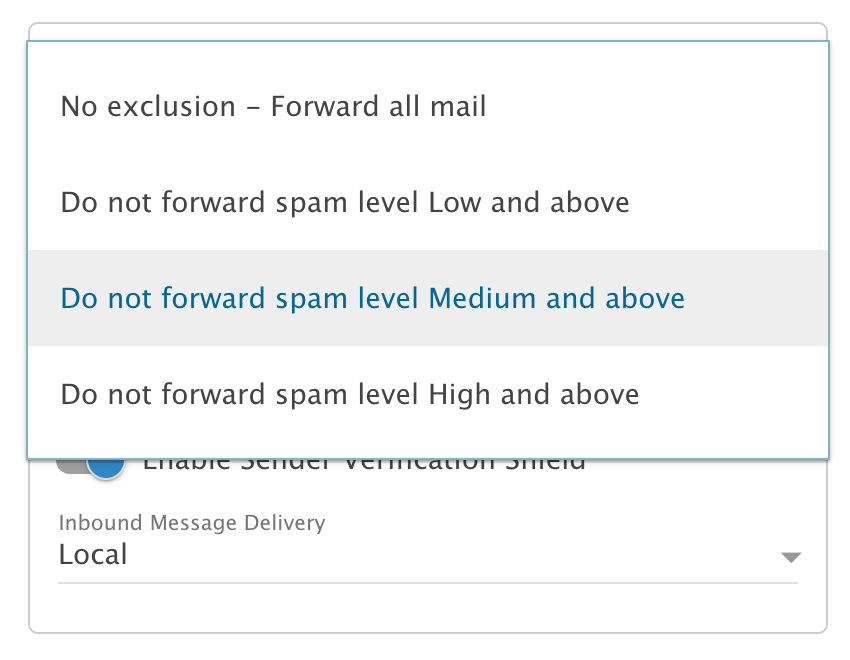Viewport: 850px width, 660px height.
Task: Select "No exclusion – Forward all mail" option
Action: [273, 106]
